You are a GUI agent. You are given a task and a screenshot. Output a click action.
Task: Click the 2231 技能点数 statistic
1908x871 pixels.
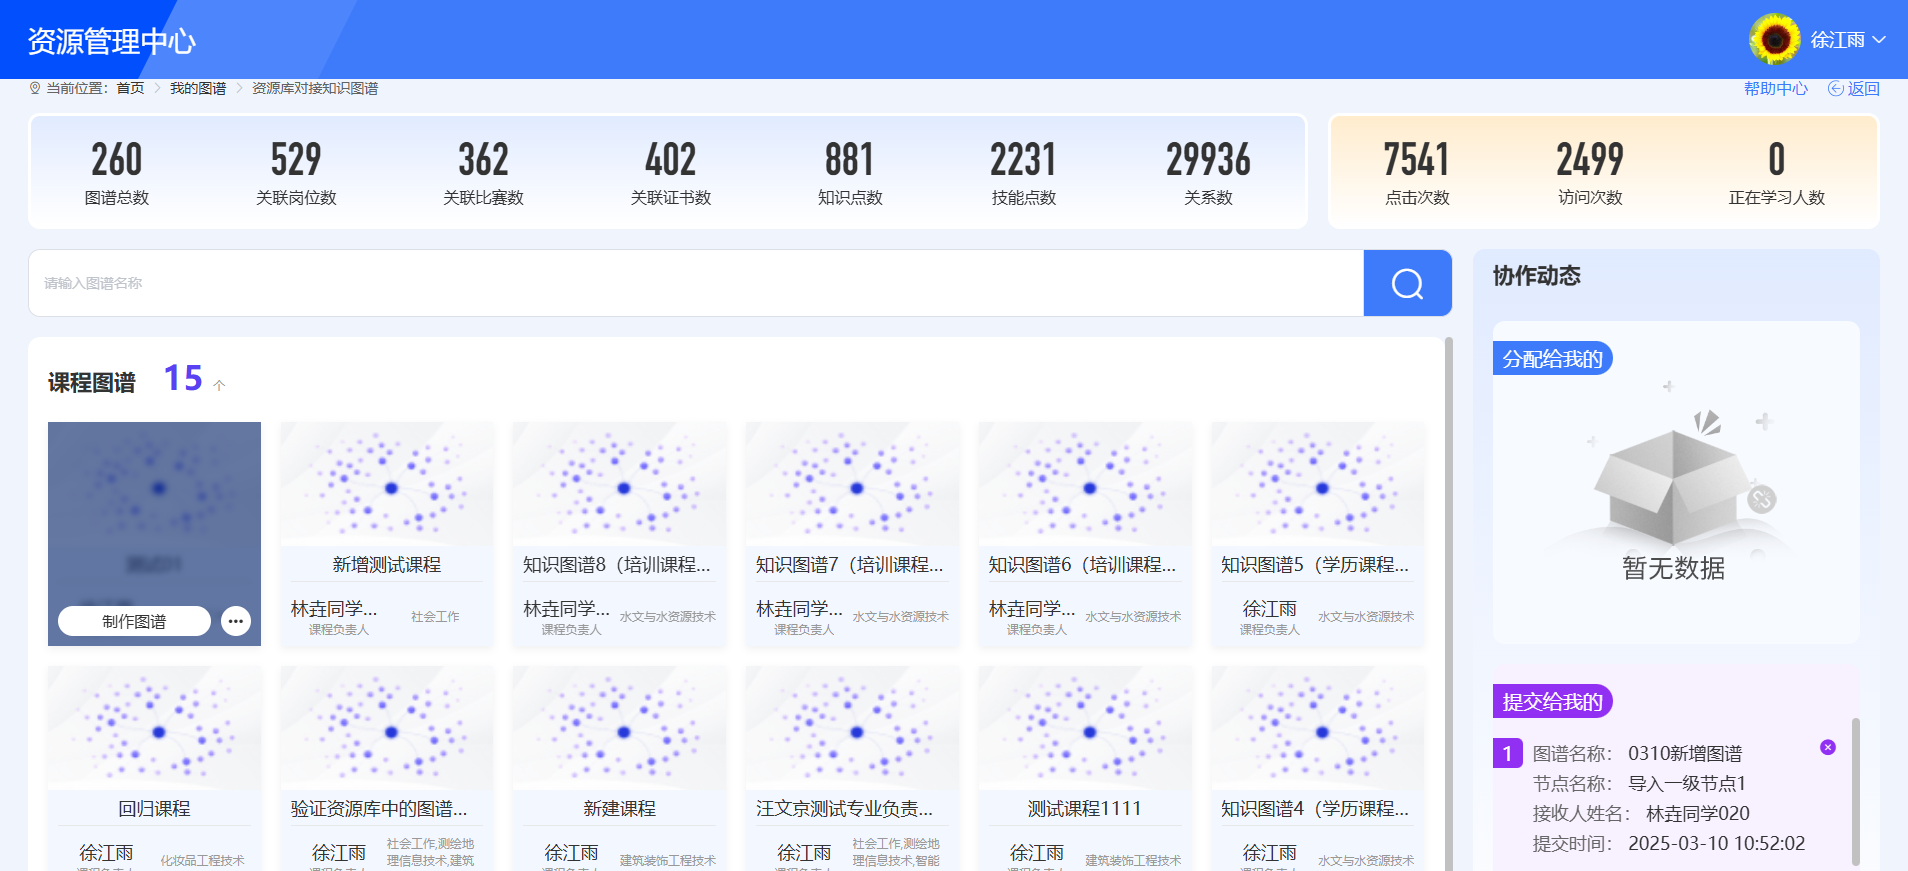(1024, 172)
